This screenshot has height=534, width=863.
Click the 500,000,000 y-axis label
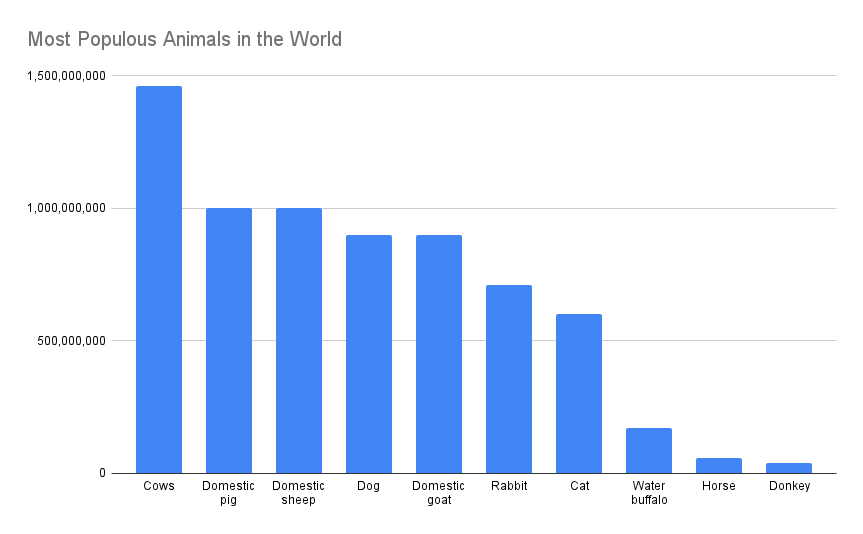pyautogui.click(x=68, y=341)
